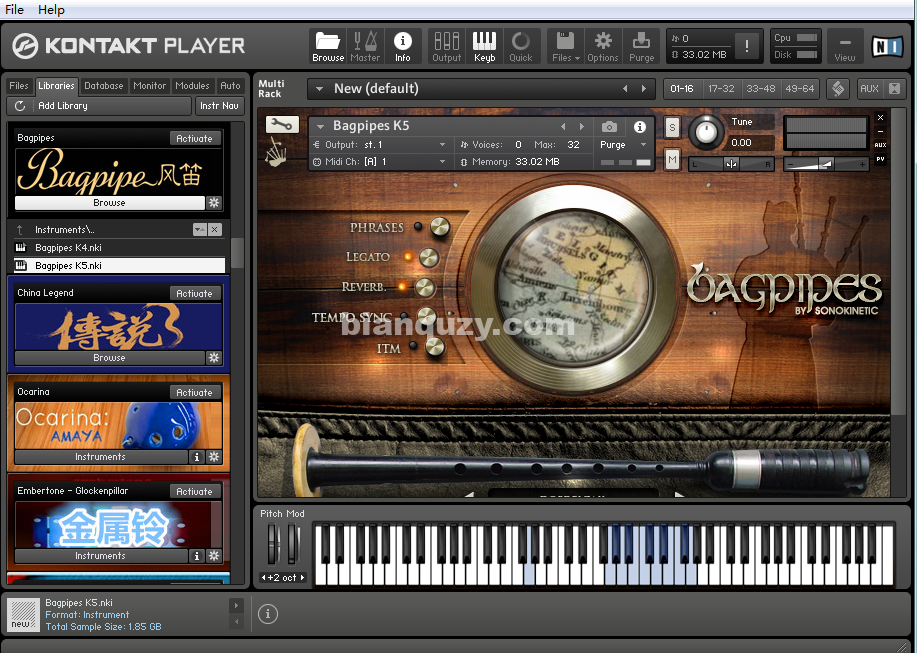Toggle the REVERB switch
This screenshot has height=653, width=917.
click(x=425, y=287)
